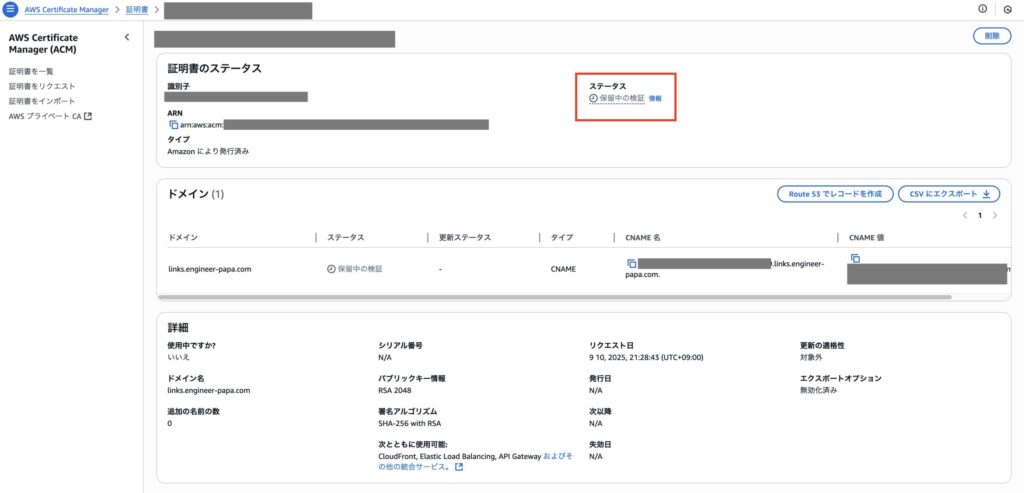Click links.engineer-papa.com in domains table row
This screenshot has height=493, width=1024.
(x=209, y=269)
